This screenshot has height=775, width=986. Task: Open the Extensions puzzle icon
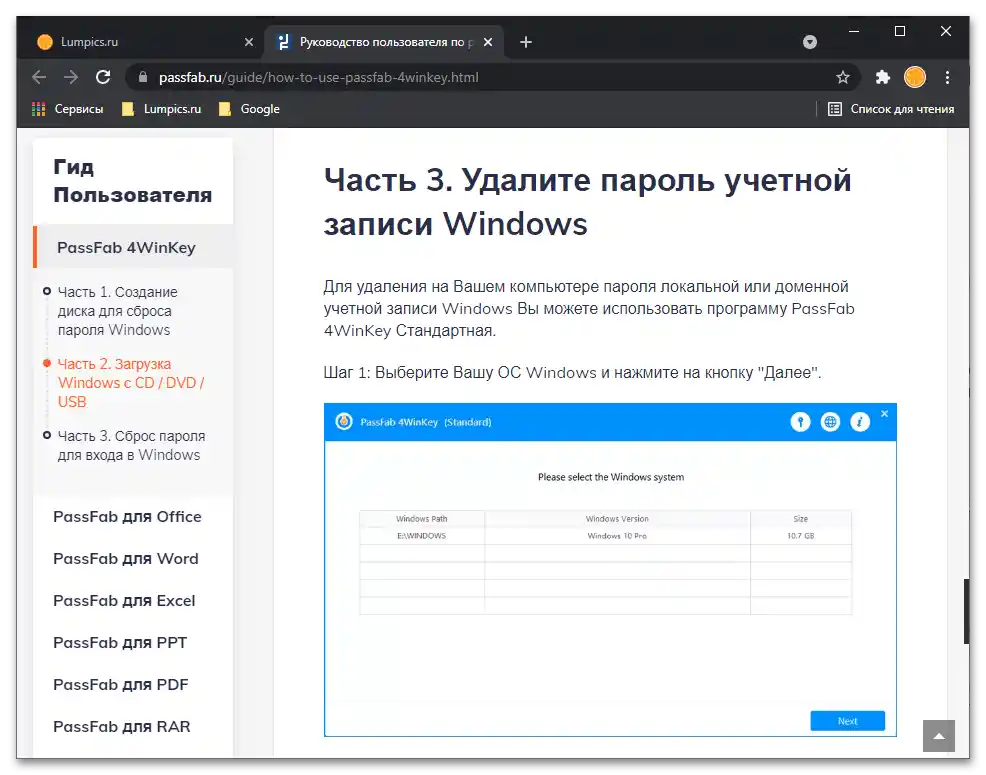[x=883, y=77]
